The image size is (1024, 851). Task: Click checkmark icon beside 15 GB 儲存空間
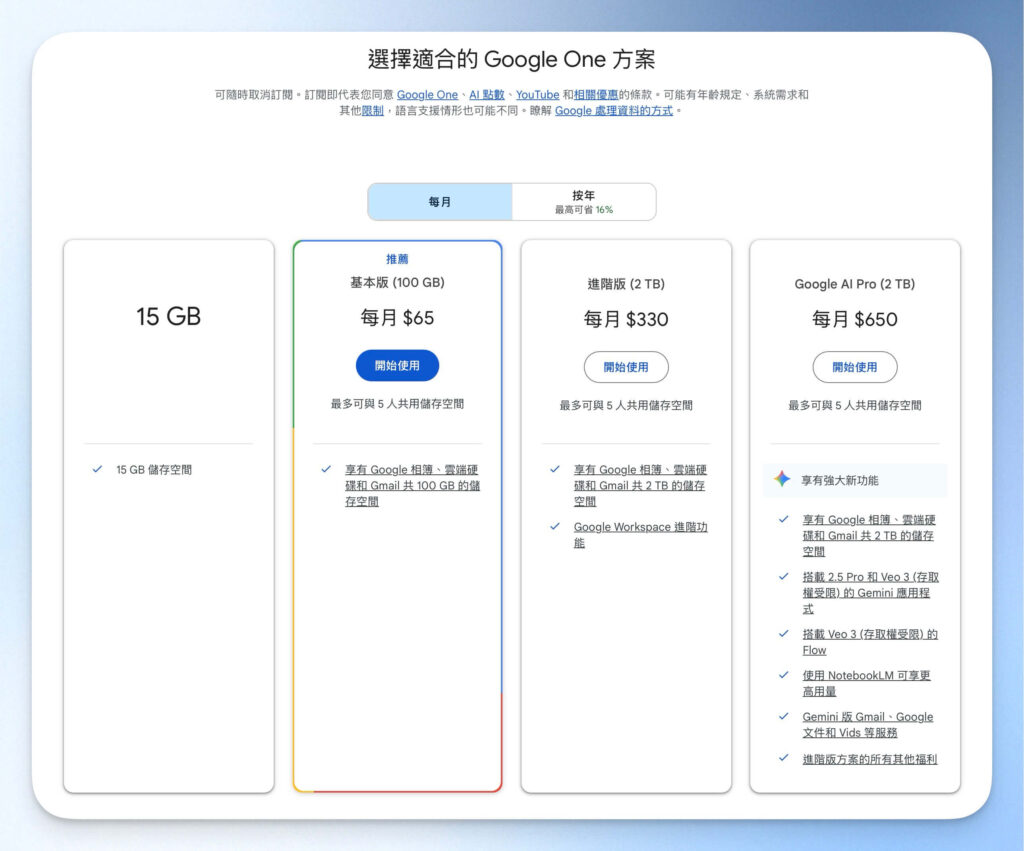click(97, 469)
